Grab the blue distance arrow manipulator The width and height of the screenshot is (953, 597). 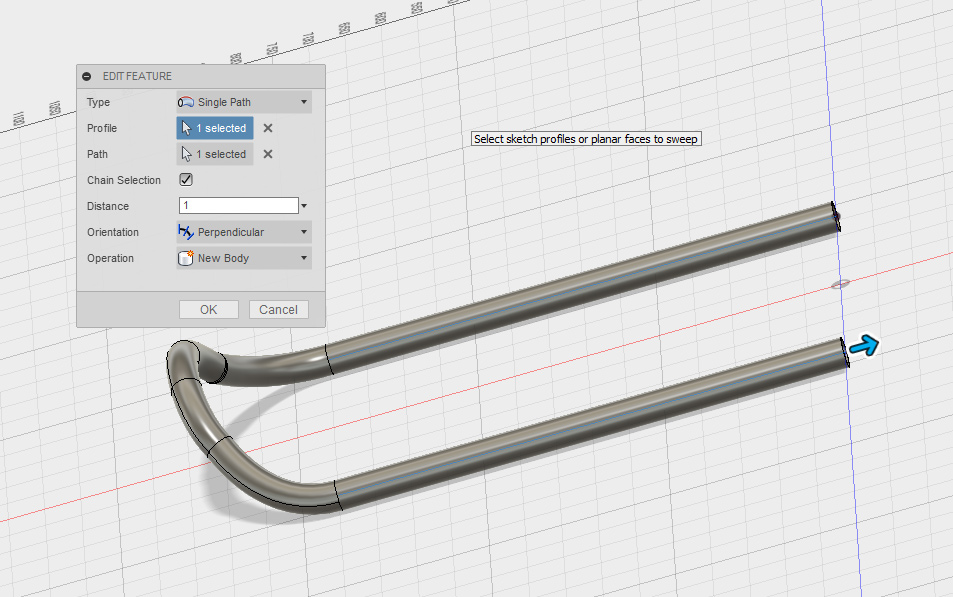click(865, 347)
